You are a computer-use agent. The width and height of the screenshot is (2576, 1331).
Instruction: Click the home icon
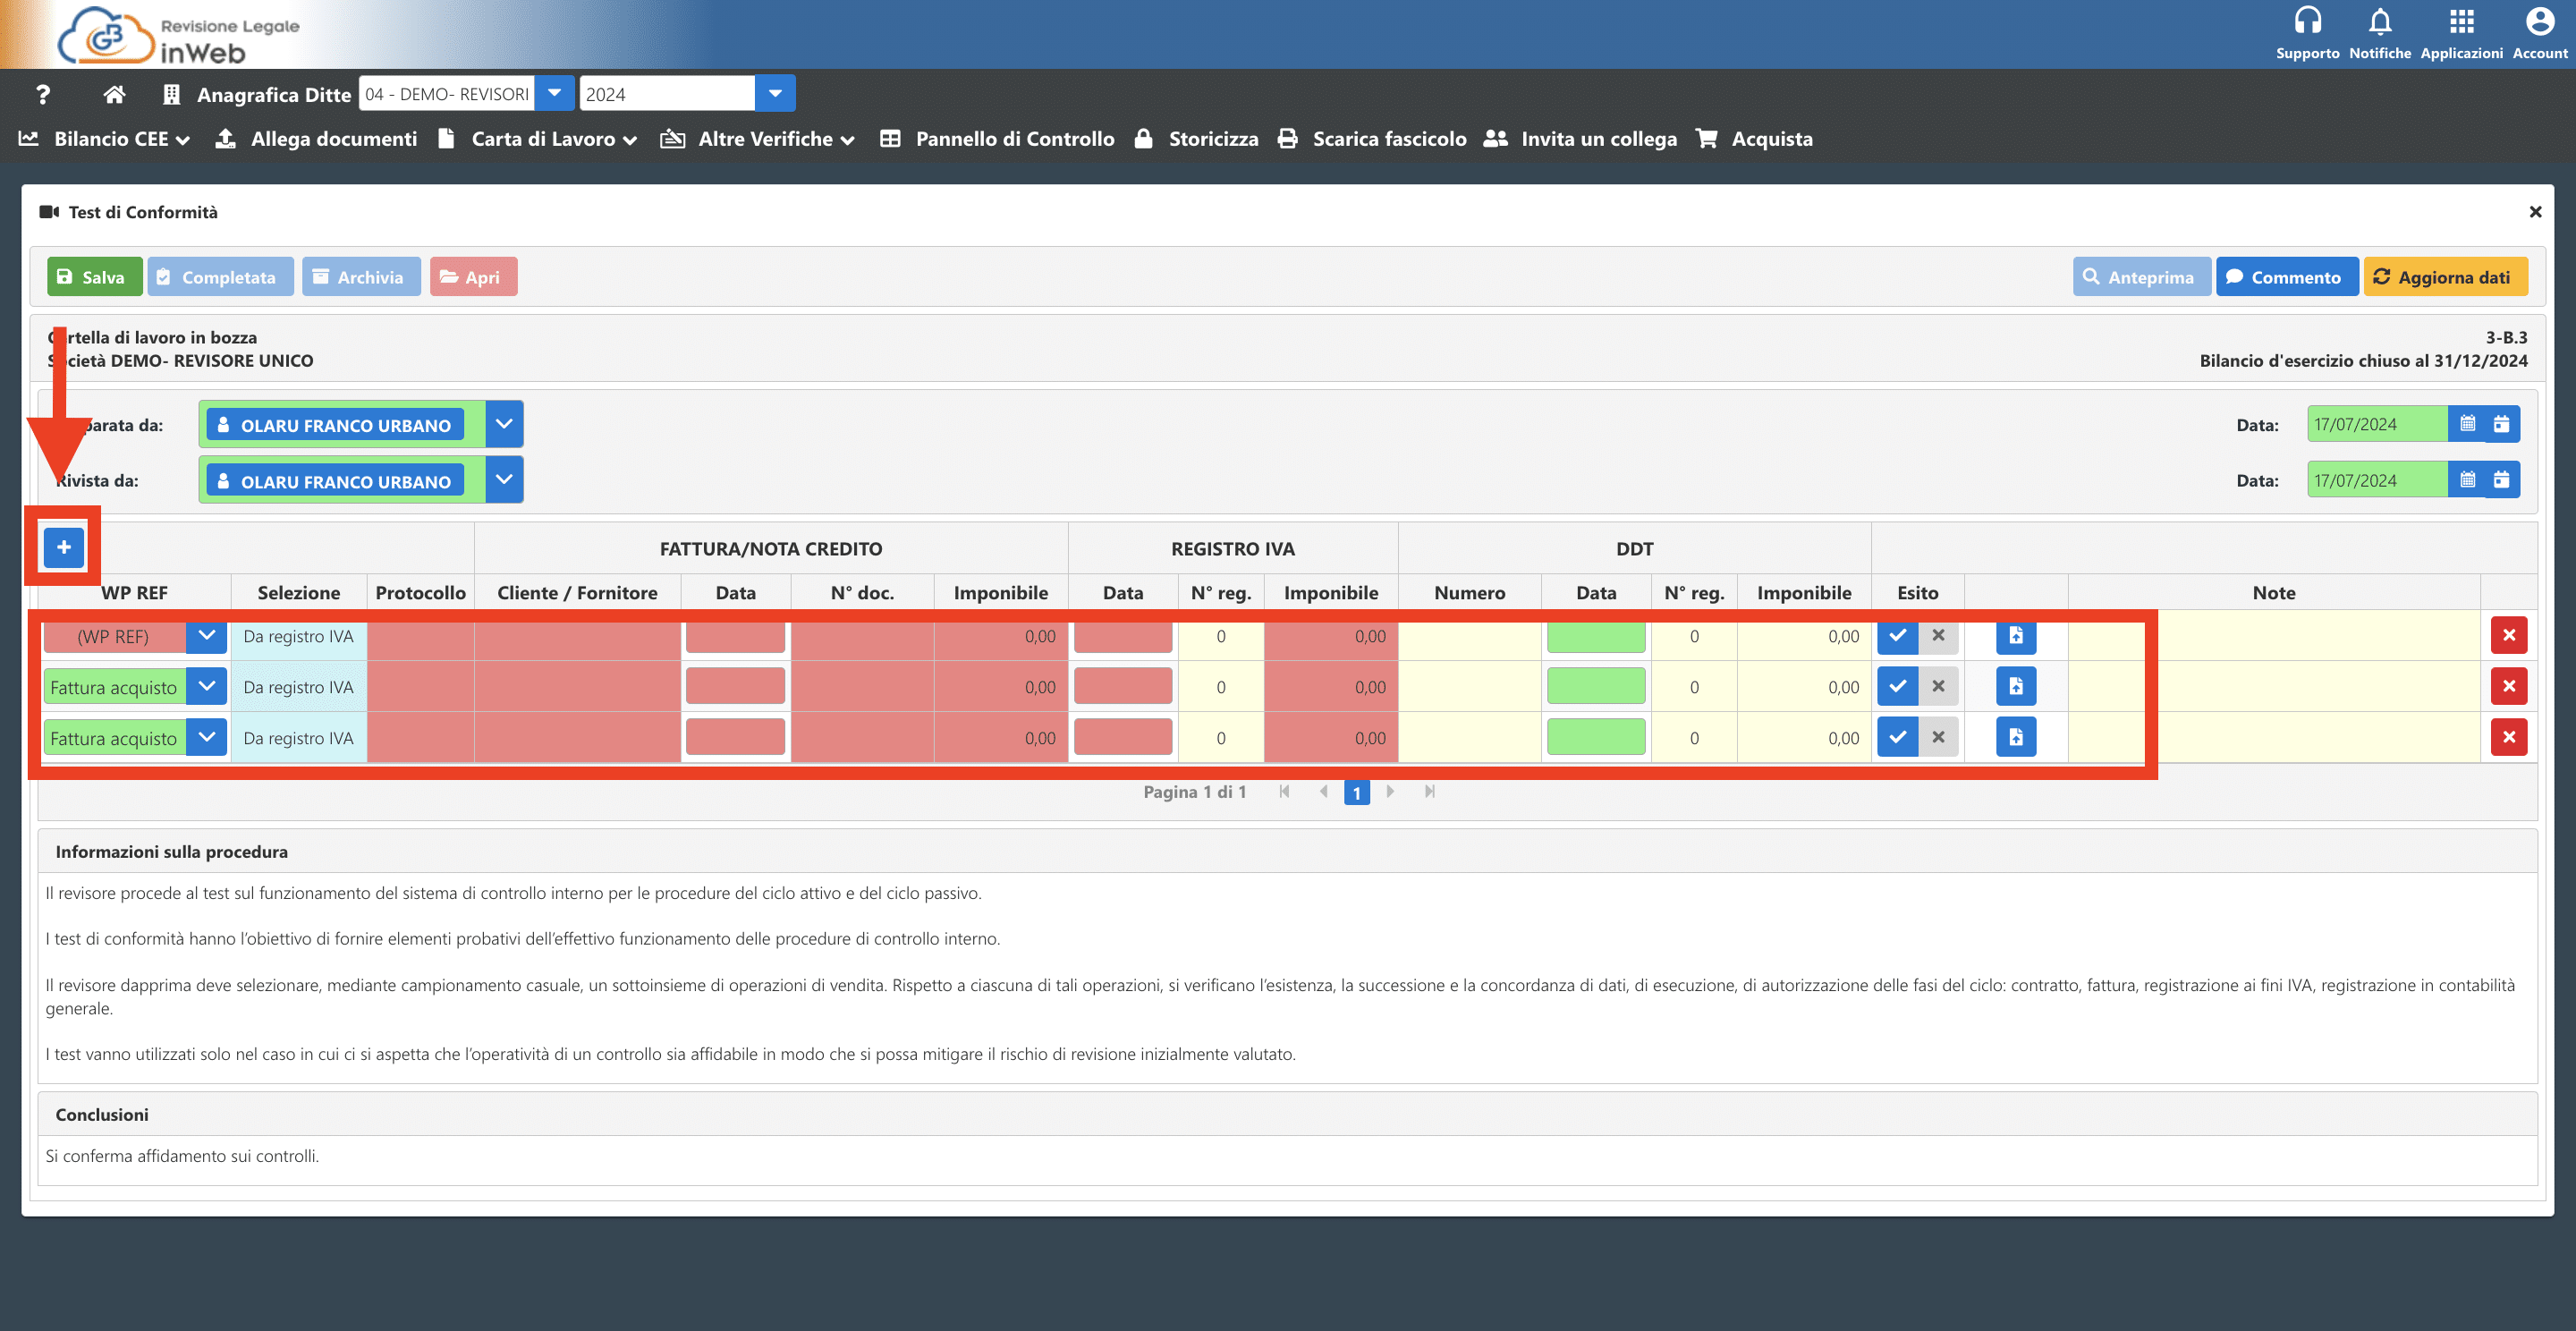tap(114, 94)
